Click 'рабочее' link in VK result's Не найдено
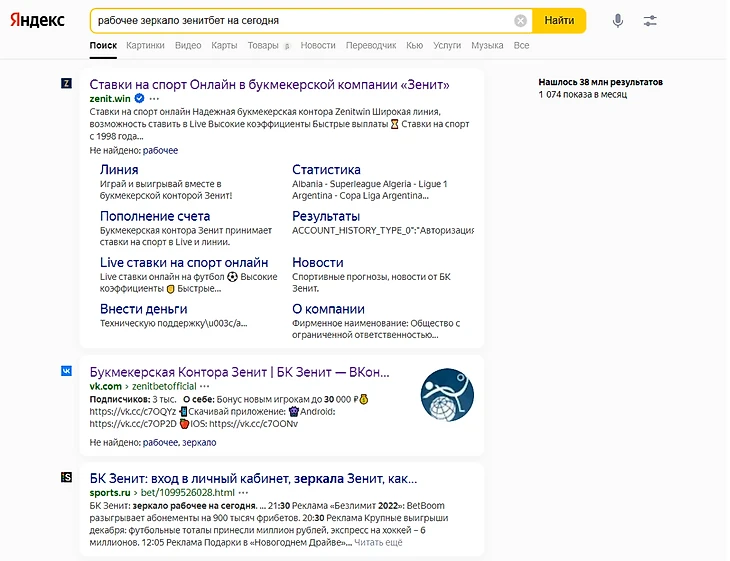This screenshot has height=561, width=730. pyautogui.click(x=160, y=442)
